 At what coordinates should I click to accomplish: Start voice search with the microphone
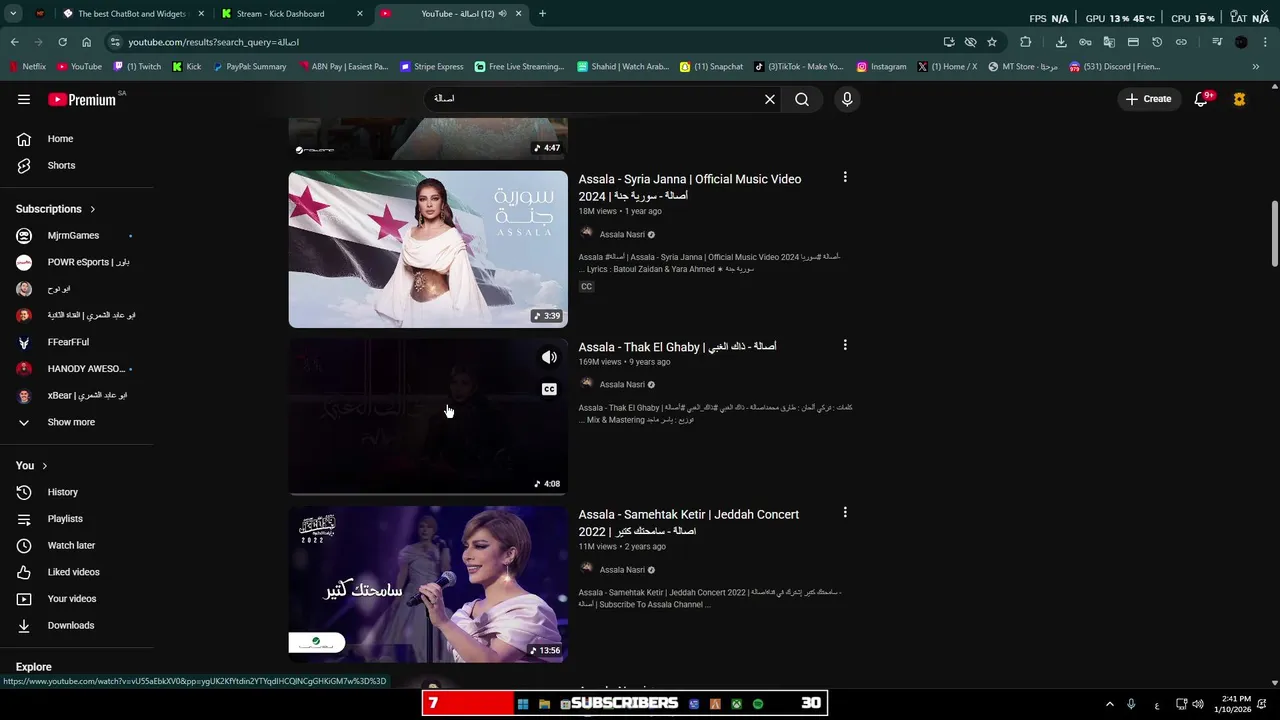click(x=847, y=99)
